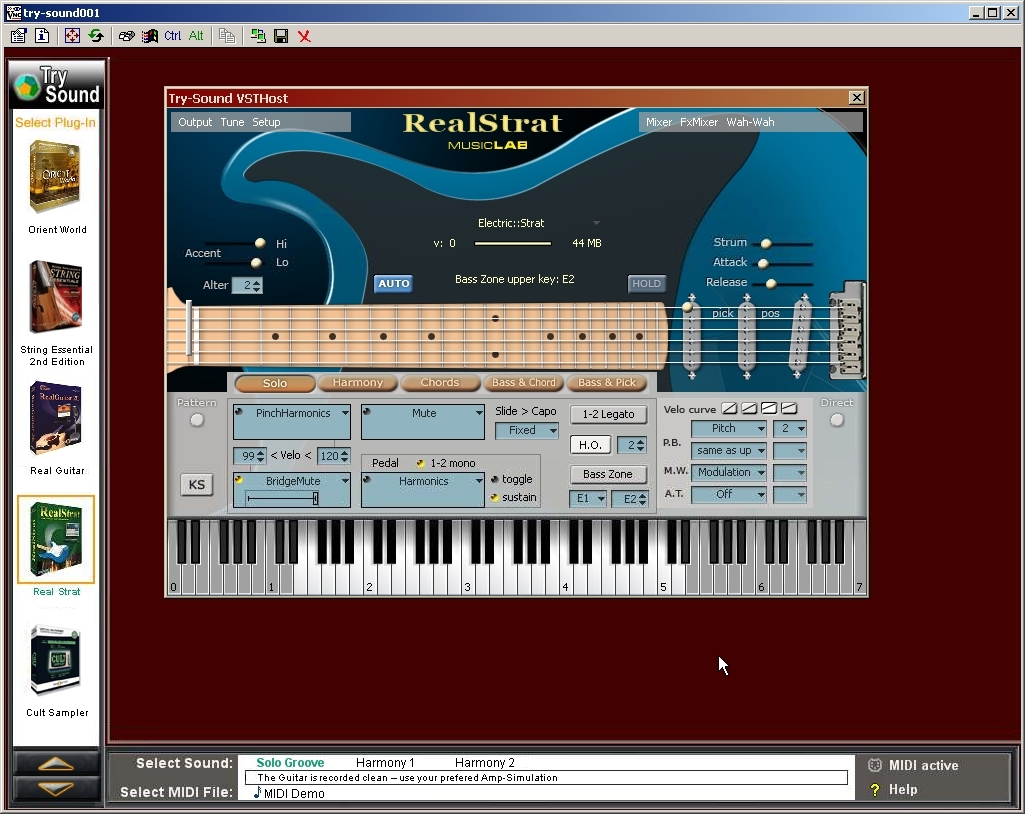1025x814 pixels.
Task: Open the M.W. Modulation dropdown
Action: [729, 472]
